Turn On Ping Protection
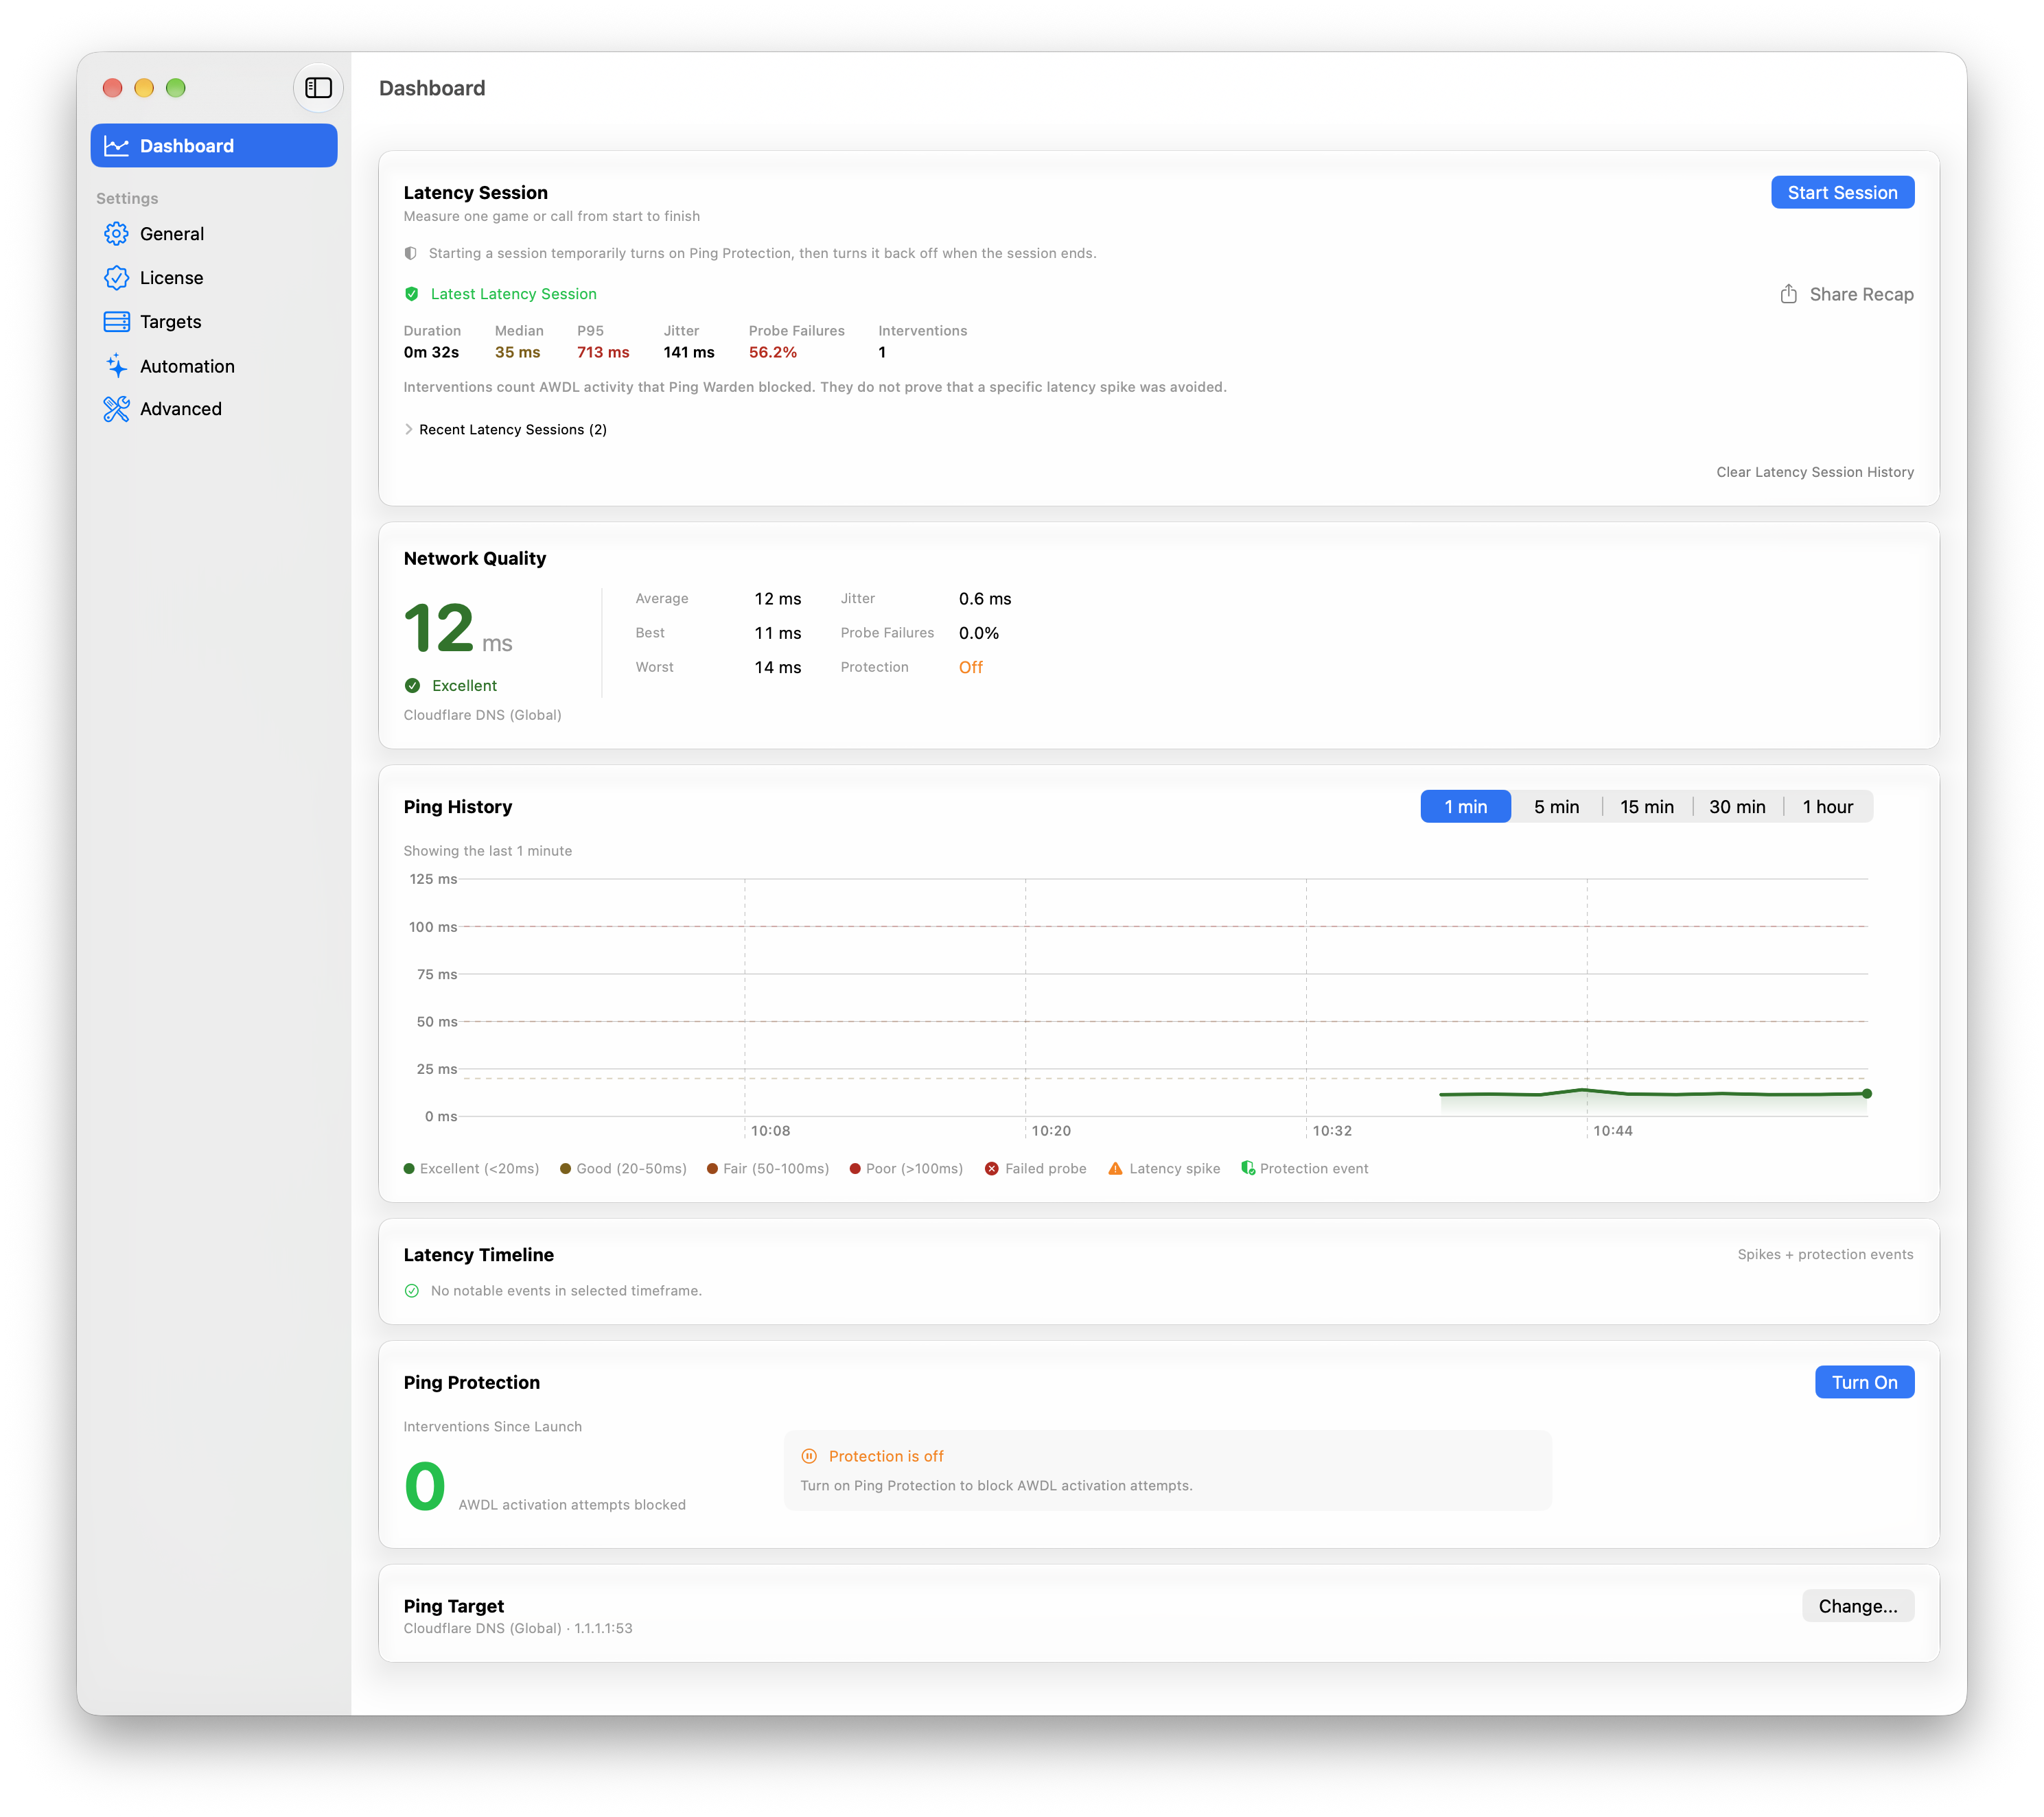2044x1817 pixels. point(1864,1383)
